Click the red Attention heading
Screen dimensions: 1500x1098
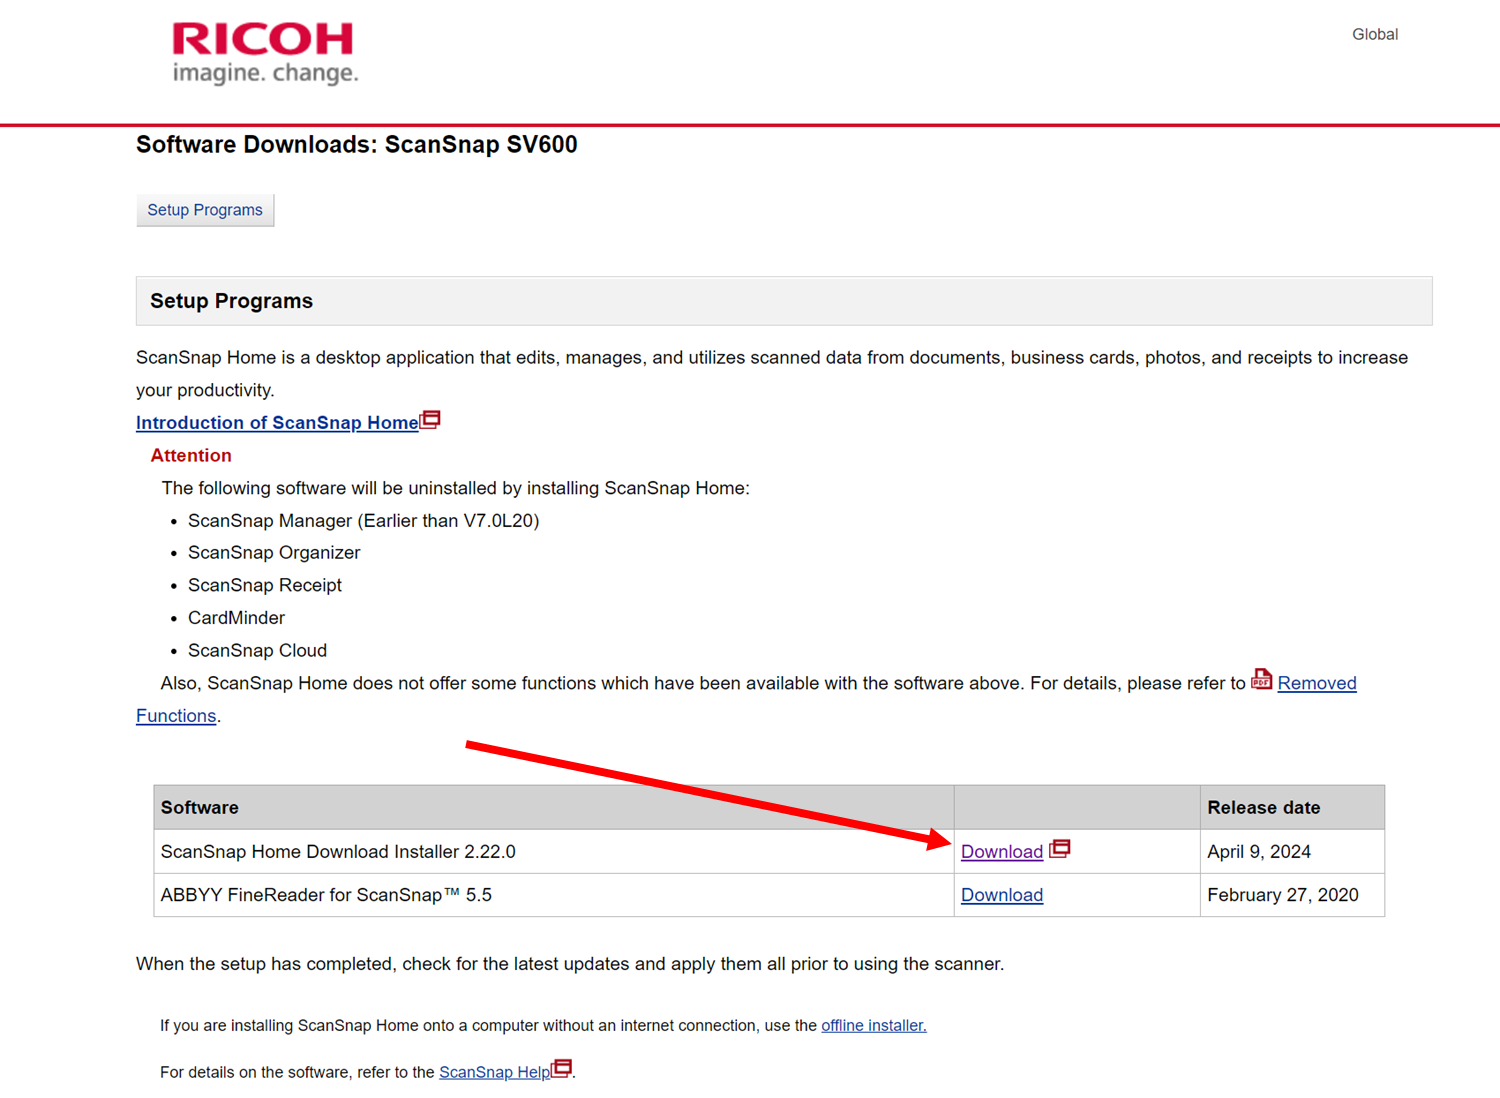[191, 455]
